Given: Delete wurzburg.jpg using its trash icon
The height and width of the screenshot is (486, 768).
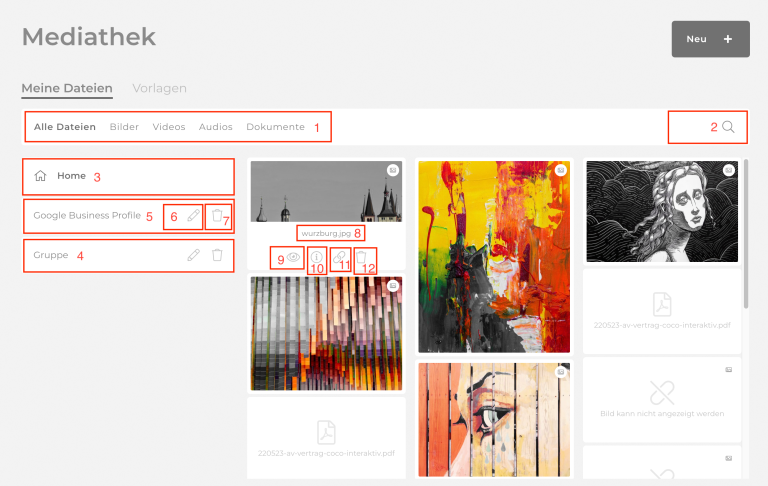Looking at the screenshot, I should pos(361,257).
